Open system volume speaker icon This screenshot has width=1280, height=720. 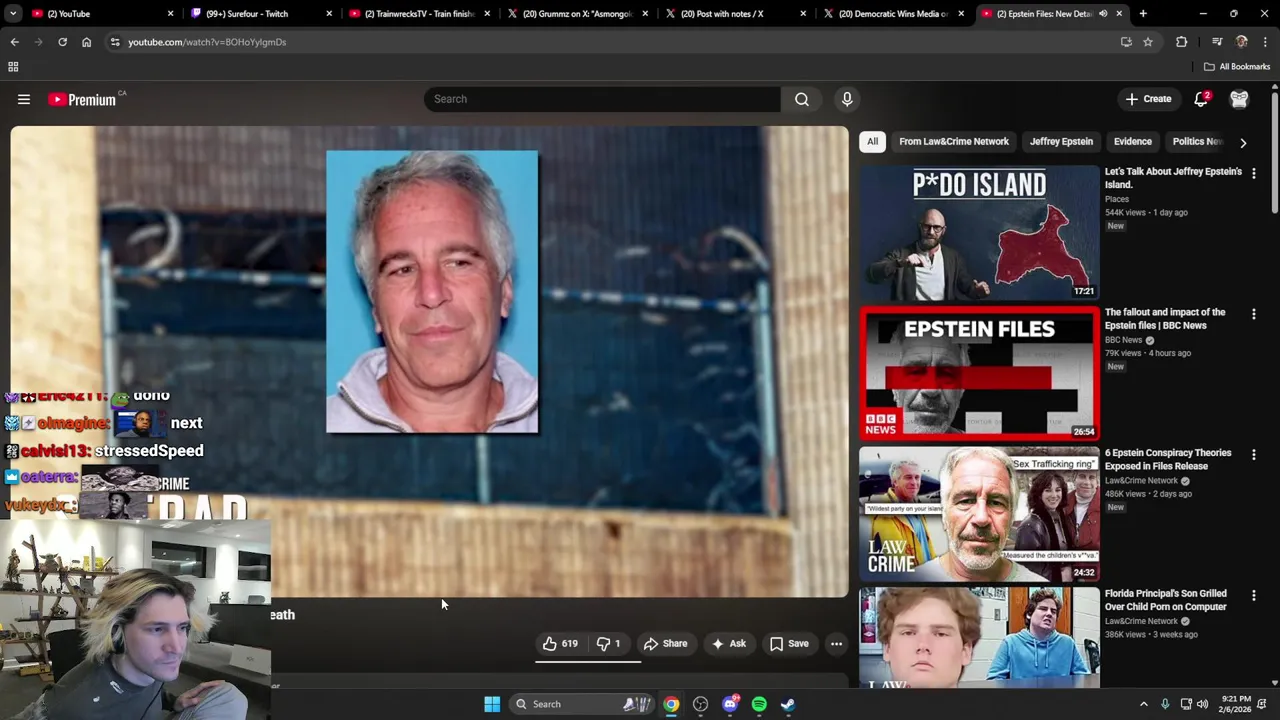pyautogui.click(x=1203, y=704)
